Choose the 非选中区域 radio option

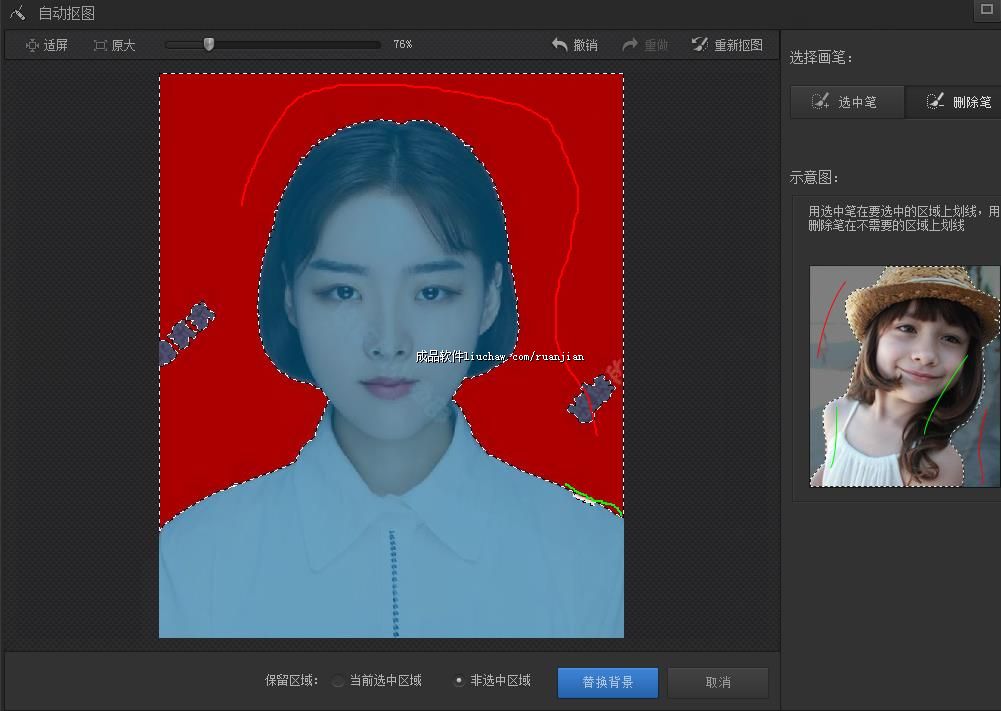click(459, 681)
